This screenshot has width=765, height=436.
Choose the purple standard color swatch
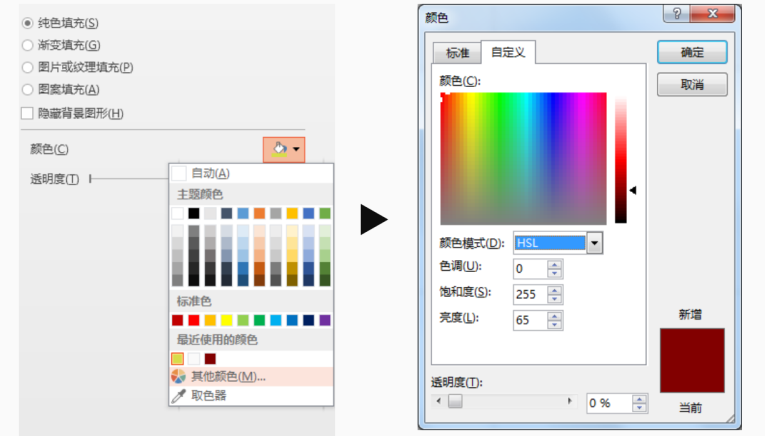[325, 320]
